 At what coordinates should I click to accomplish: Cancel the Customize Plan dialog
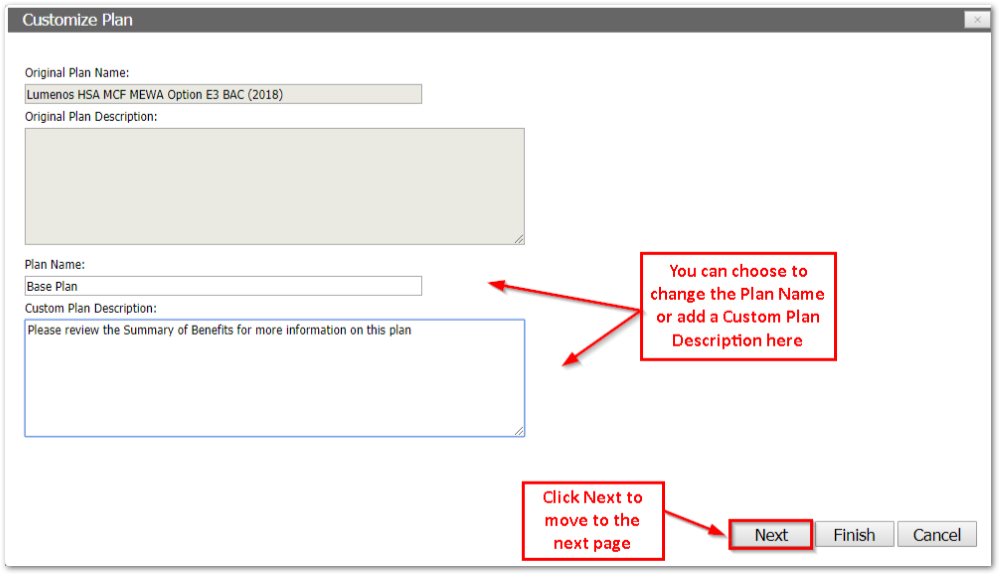pos(937,534)
